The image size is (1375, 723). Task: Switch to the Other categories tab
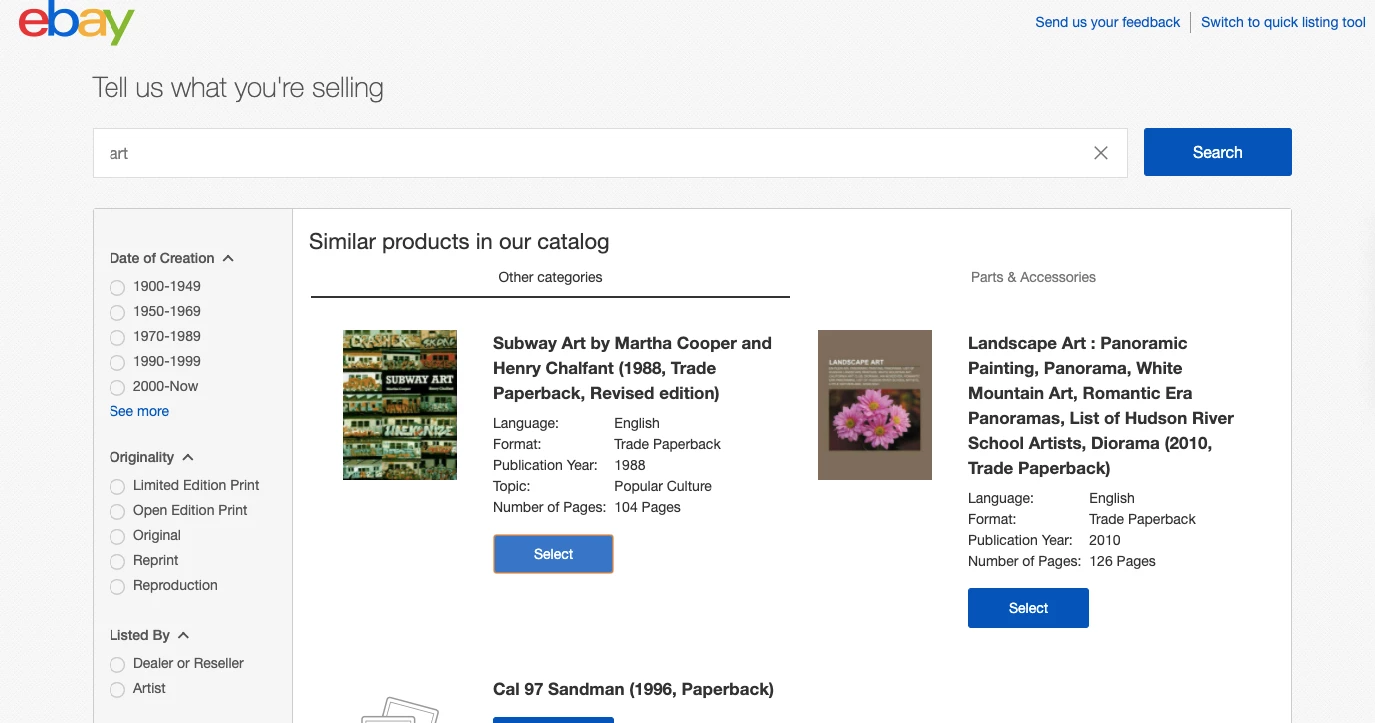point(550,278)
